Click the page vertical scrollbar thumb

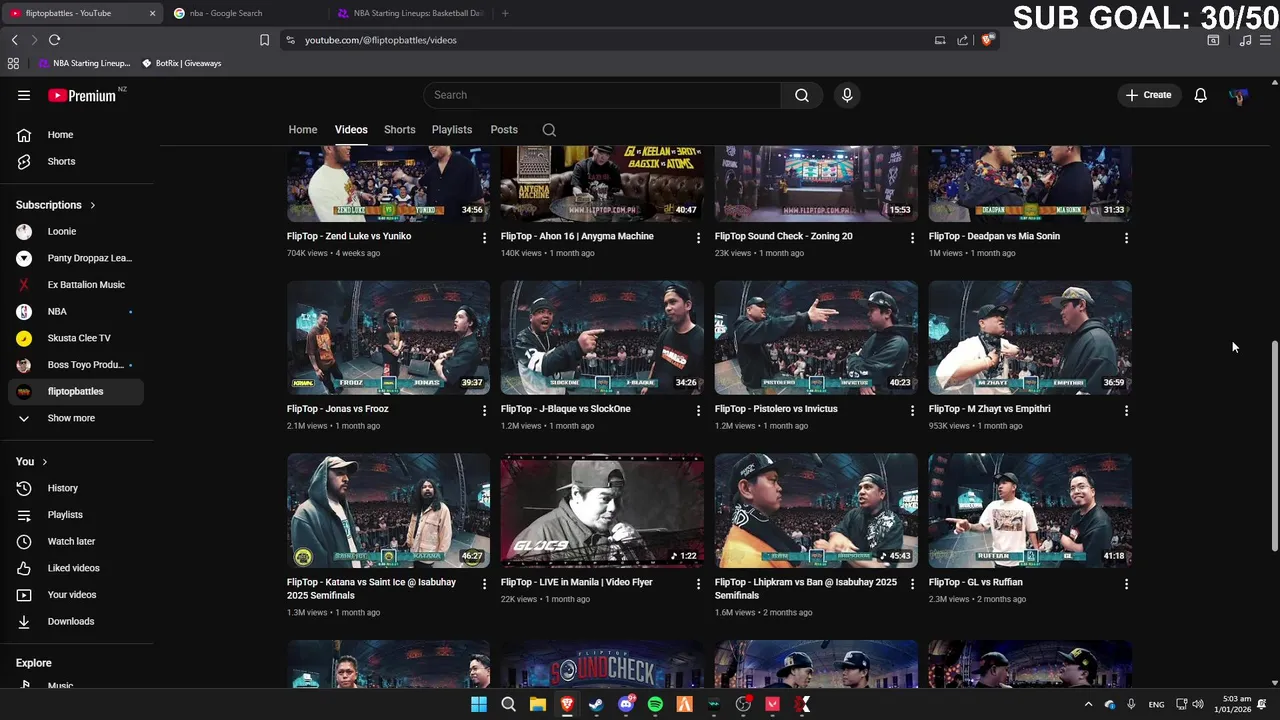click(1274, 445)
